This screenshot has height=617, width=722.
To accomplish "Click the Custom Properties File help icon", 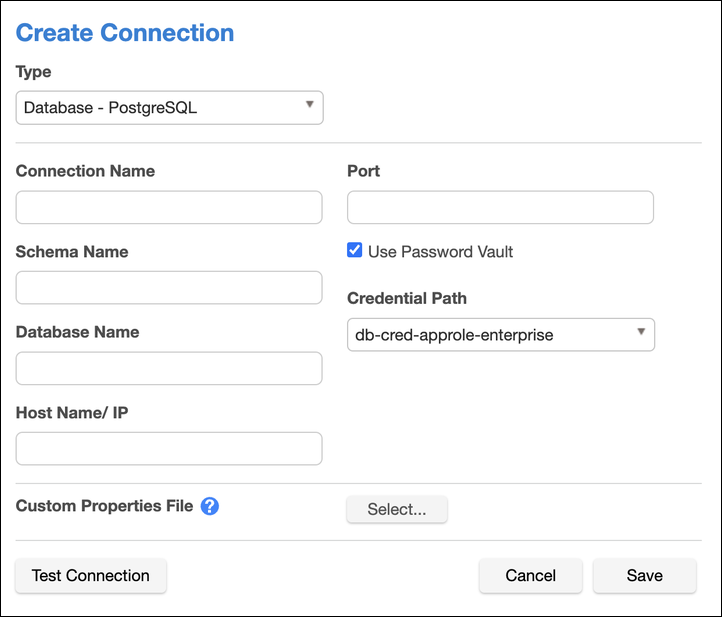I will point(210,506).
